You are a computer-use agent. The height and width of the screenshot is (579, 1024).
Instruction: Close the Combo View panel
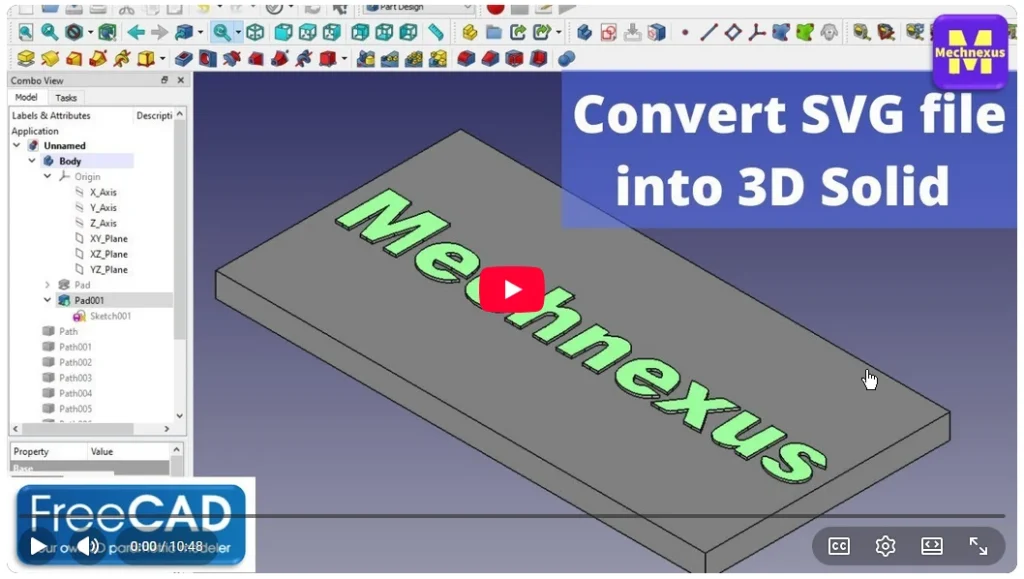pyautogui.click(x=181, y=80)
